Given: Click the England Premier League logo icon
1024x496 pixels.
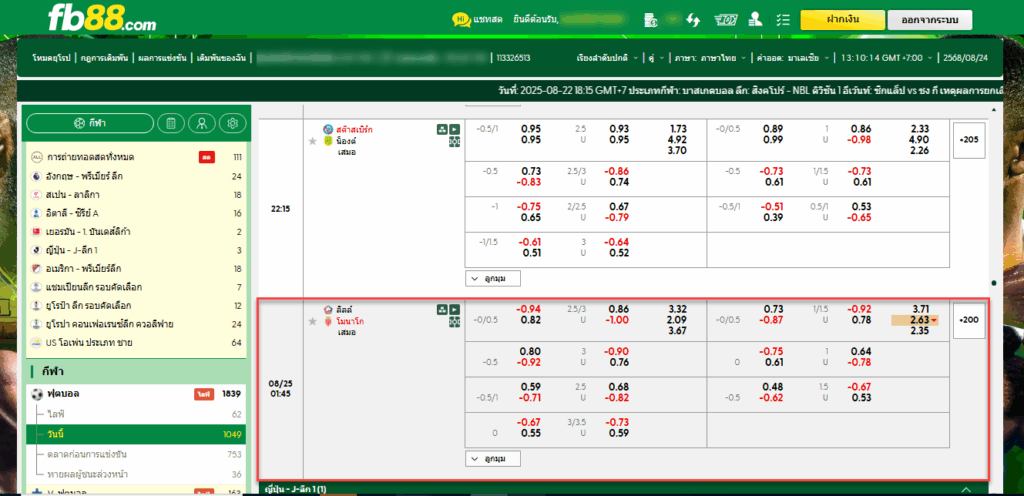Looking at the screenshot, I should point(36,176).
